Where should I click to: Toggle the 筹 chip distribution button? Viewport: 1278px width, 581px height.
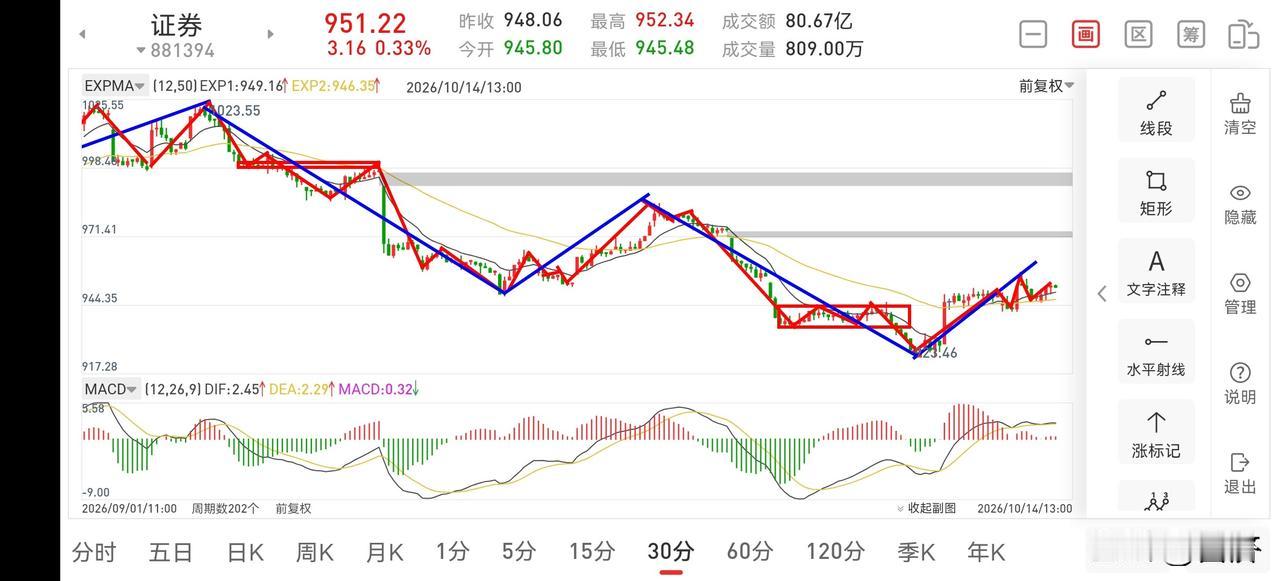coord(1191,34)
